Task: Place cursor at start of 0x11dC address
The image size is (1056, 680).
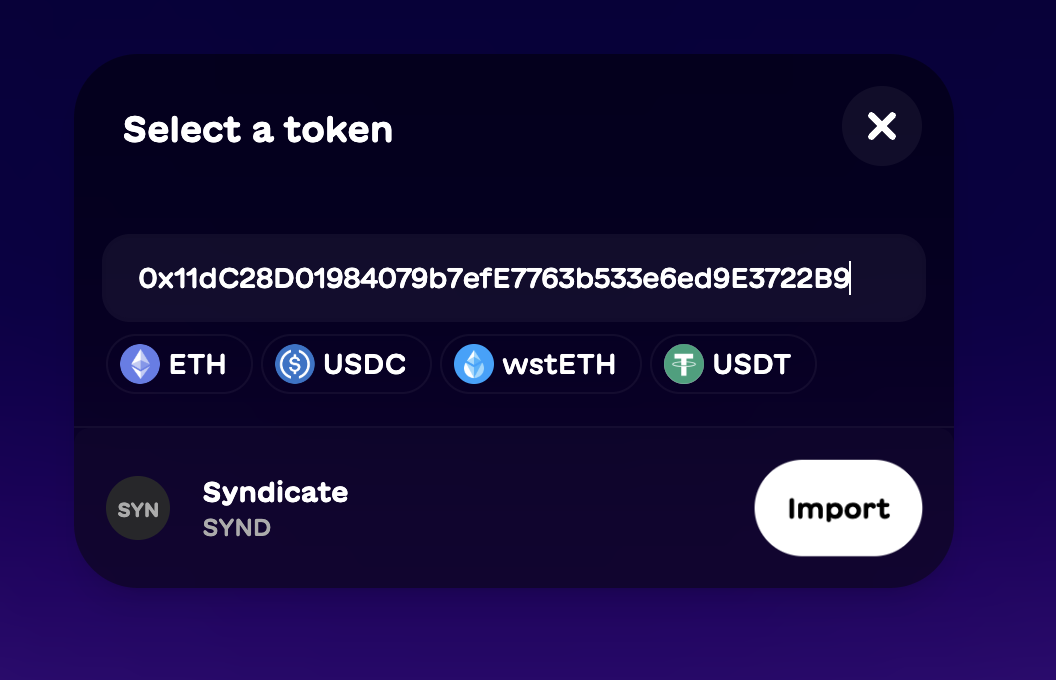Action: (x=140, y=278)
